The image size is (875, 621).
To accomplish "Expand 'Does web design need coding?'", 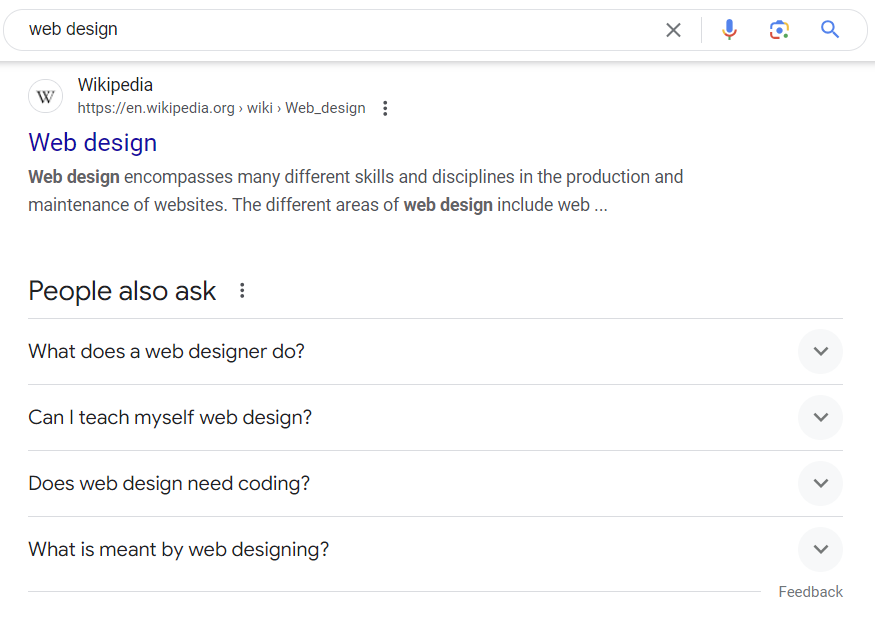I will [820, 483].
